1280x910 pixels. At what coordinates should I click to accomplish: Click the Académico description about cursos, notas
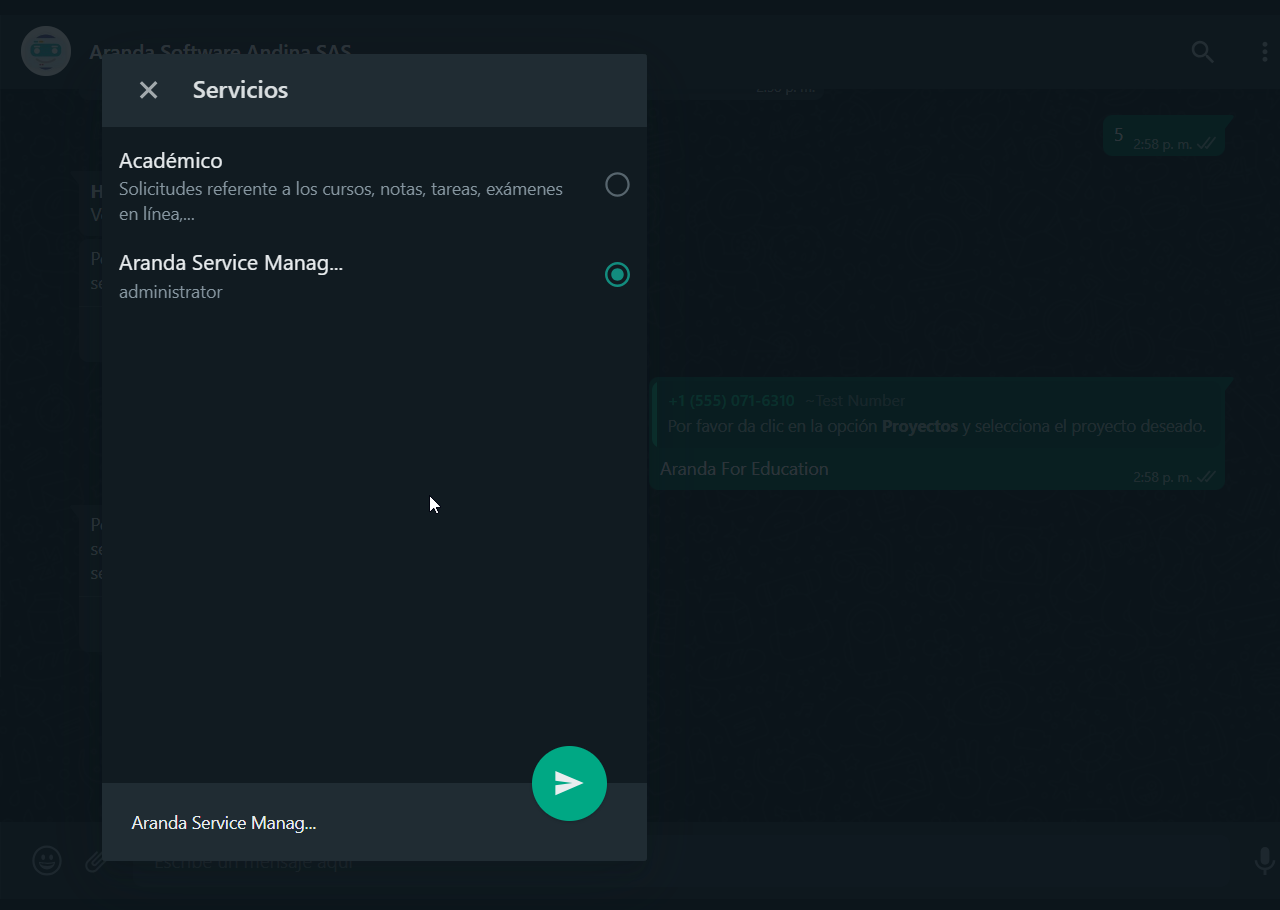pos(341,201)
